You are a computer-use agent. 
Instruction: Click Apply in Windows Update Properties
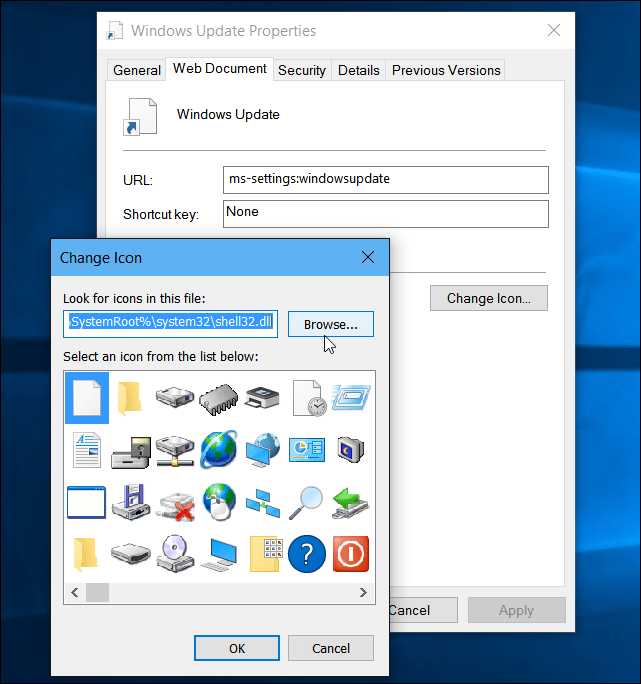(517, 610)
